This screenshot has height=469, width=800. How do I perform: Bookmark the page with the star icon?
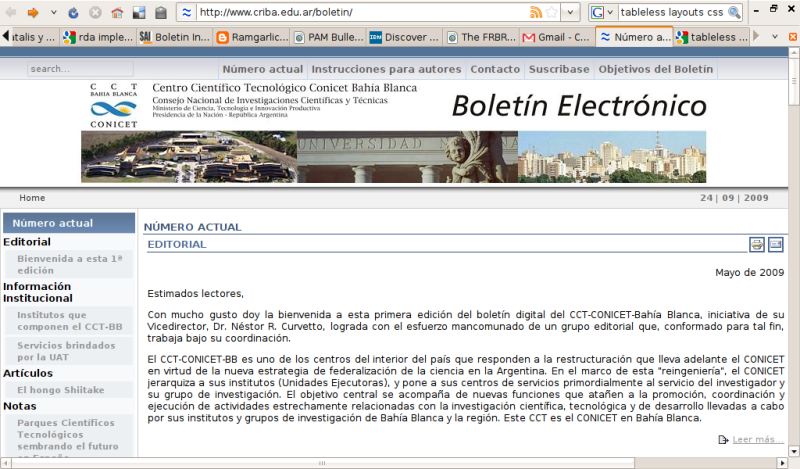coord(552,12)
